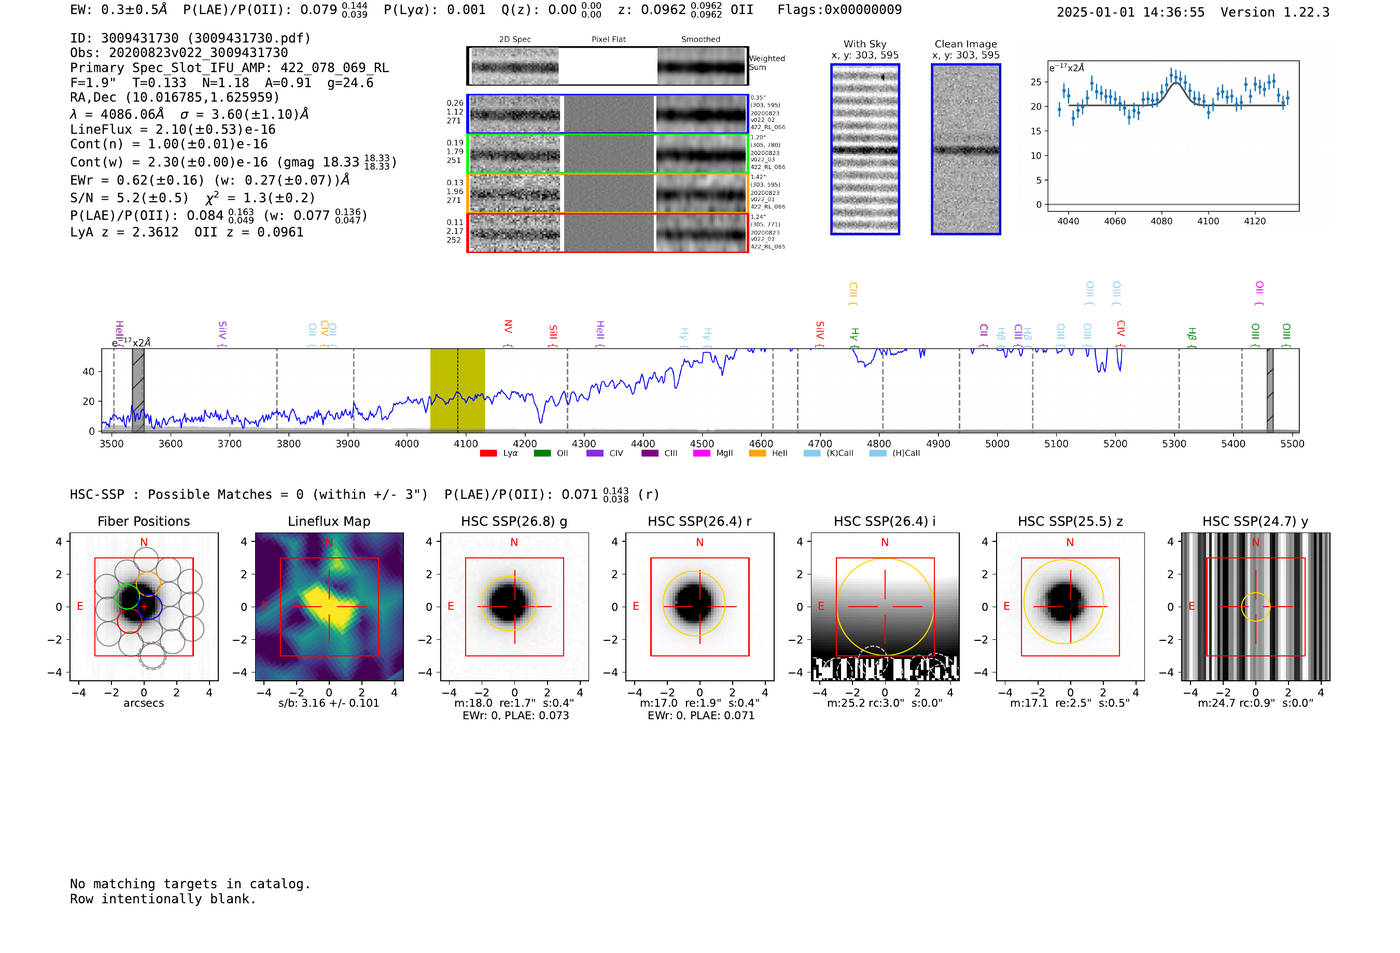1400x953 pixels.
Task: Open the HSC SSP(24.7) y image
Action: (x=1256, y=607)
